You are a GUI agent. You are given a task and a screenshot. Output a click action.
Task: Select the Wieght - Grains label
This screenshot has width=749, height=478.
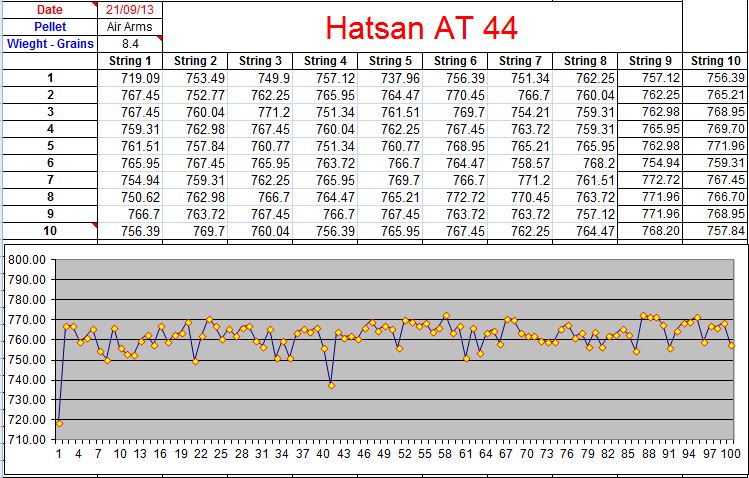[x=50, y=44]
